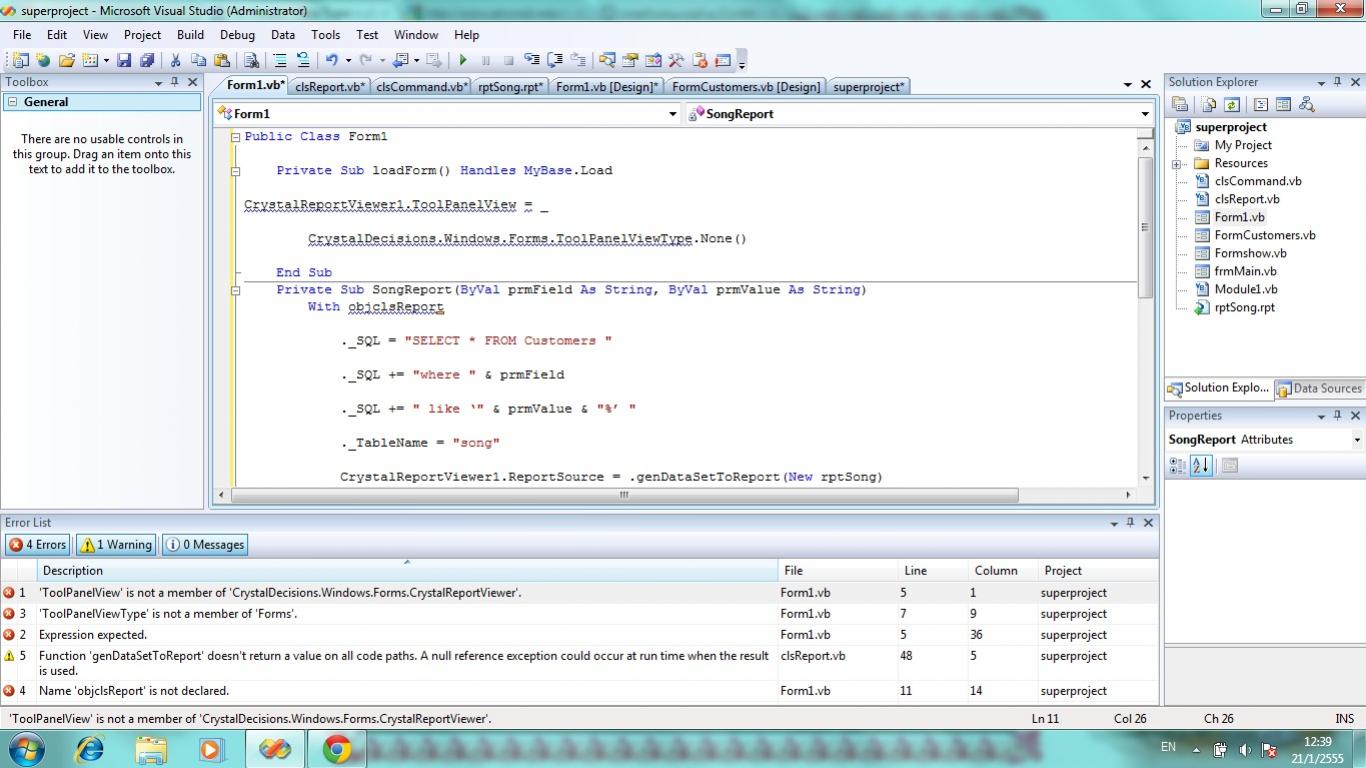
Task: Click the Copy toolbar icon
Action: [198, 60]
